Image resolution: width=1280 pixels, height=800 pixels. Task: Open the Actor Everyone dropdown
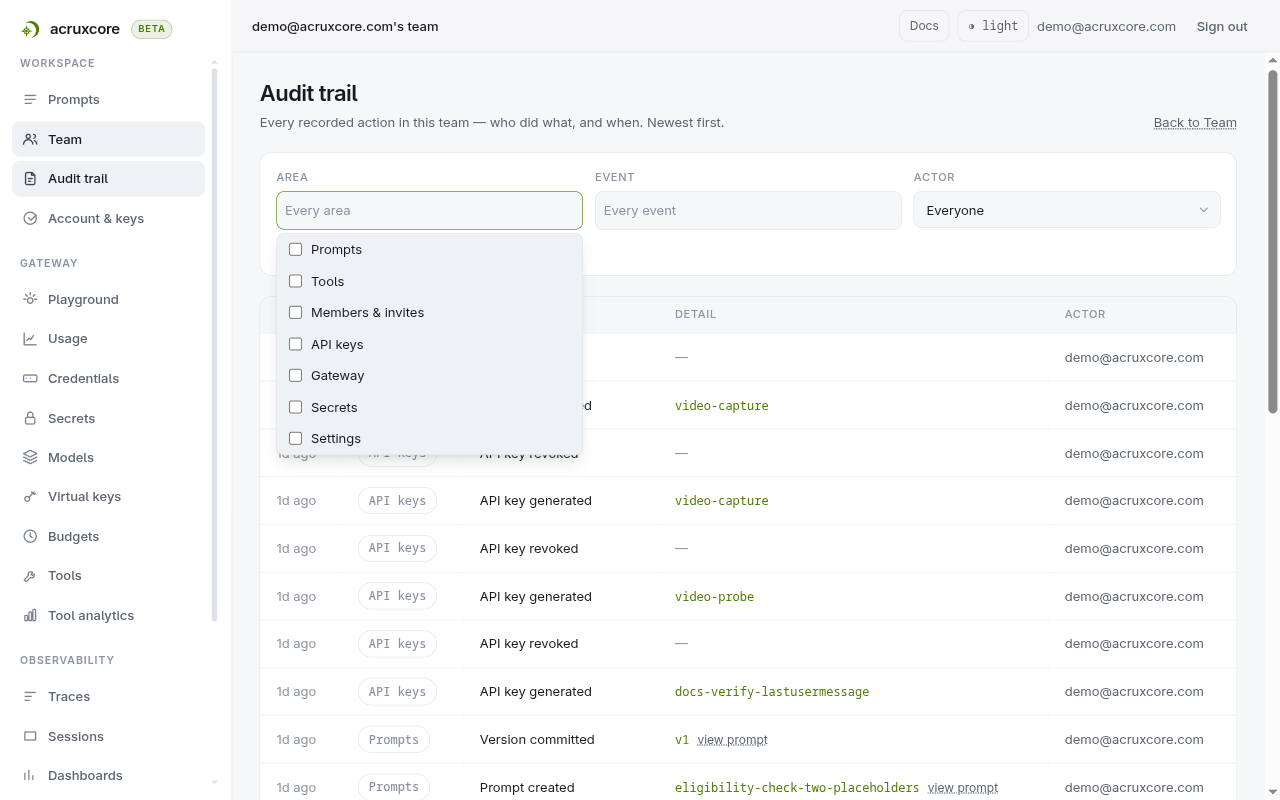[1067, 211]
